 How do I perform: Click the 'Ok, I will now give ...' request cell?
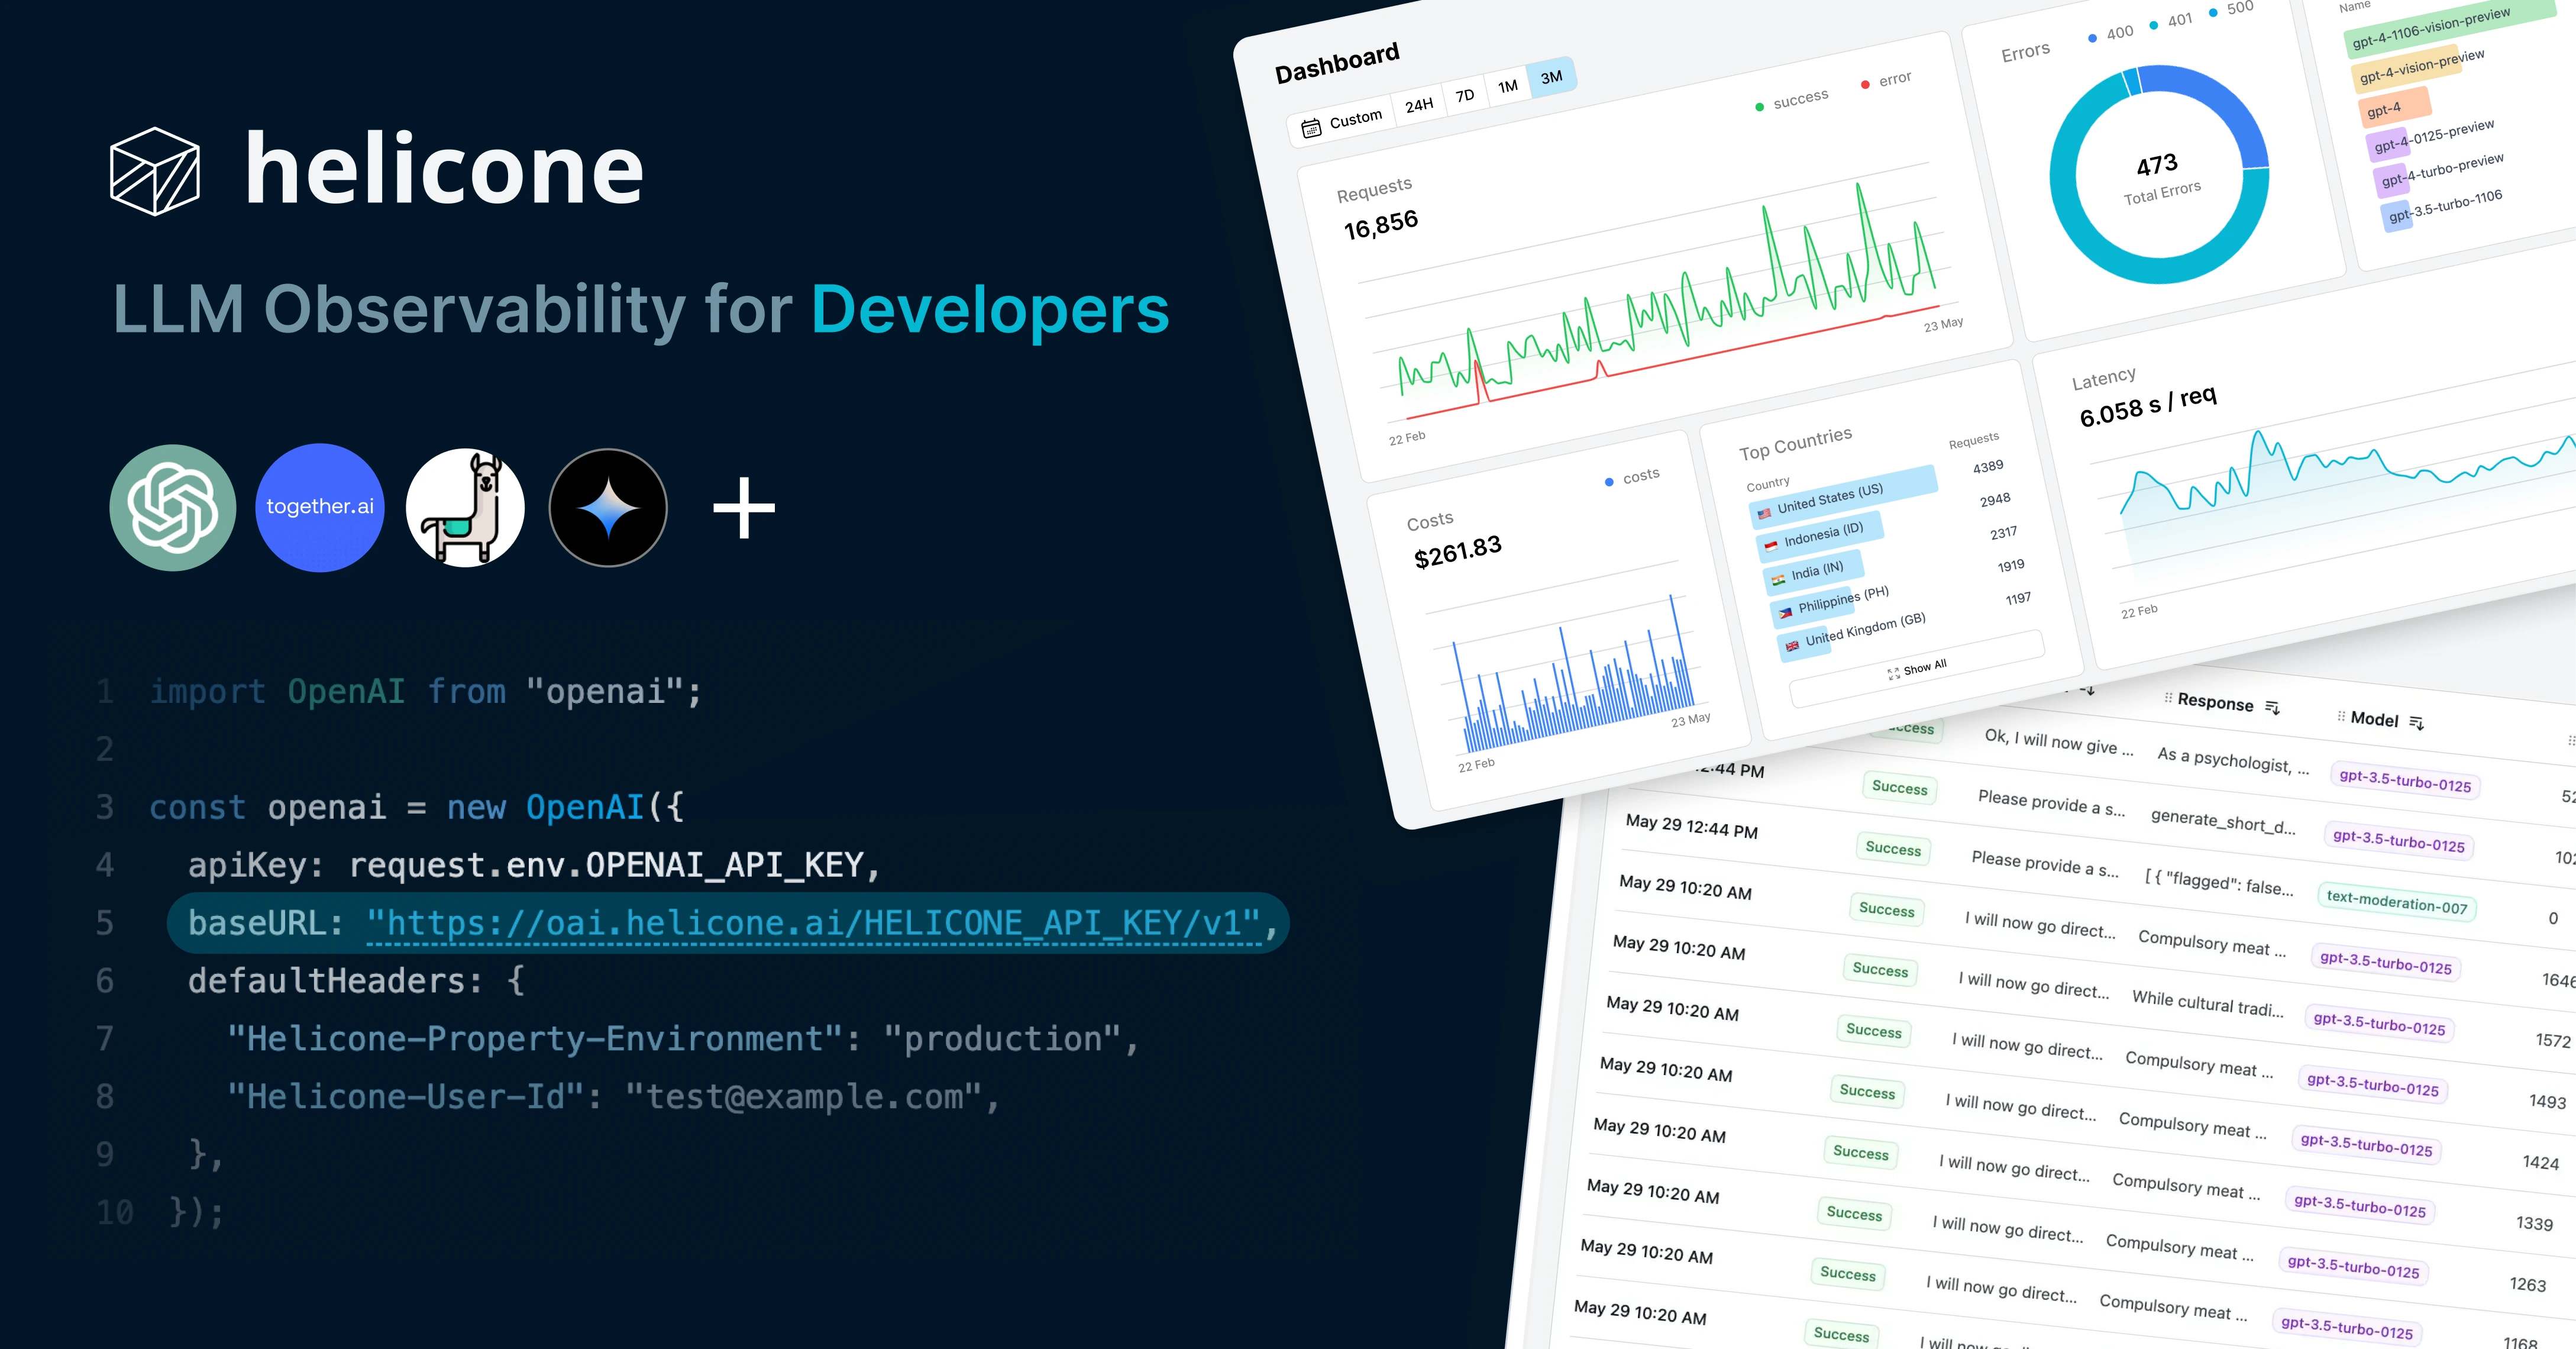pos(2059,742)
